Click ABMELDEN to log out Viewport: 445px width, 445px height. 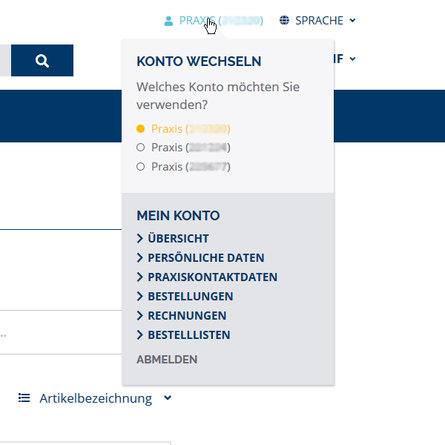(x=167, y=359)
